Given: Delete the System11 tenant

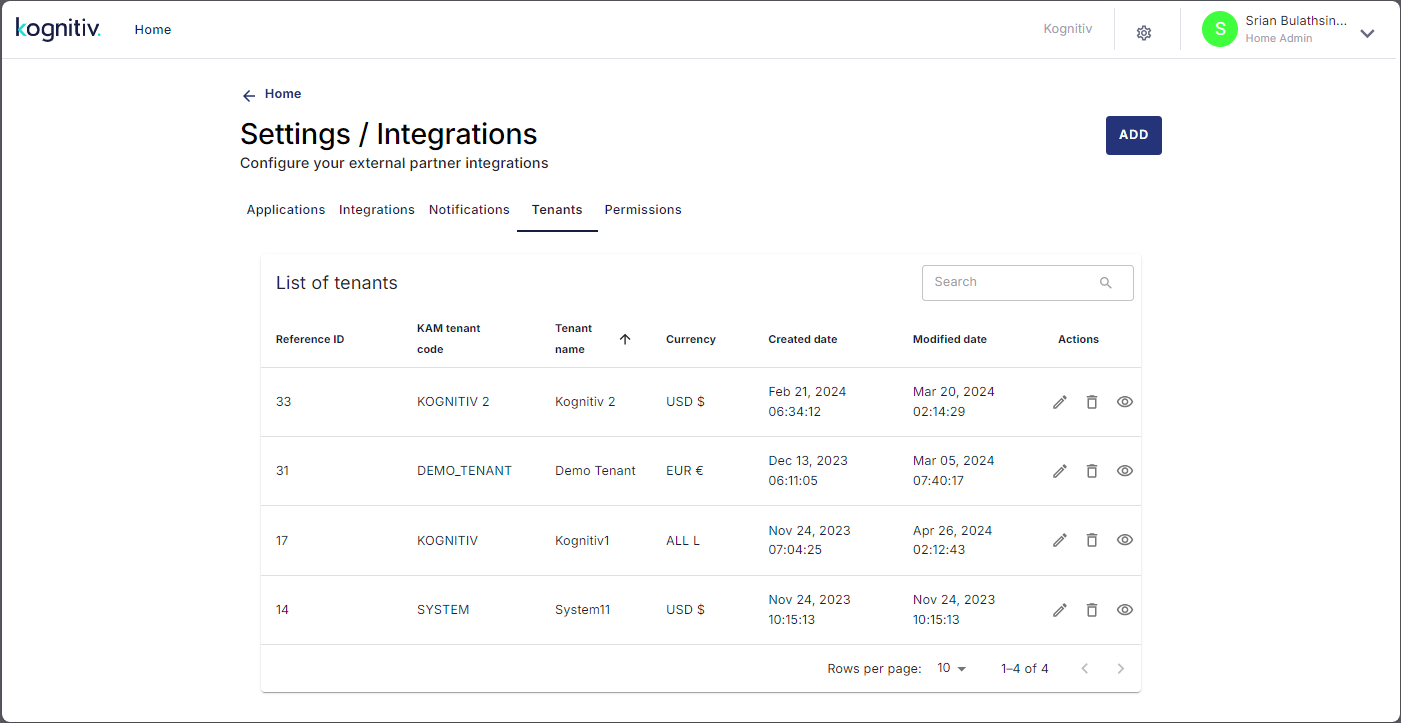Looking at the screenshot, I should pyautogui.click(x=1092, y=610).
